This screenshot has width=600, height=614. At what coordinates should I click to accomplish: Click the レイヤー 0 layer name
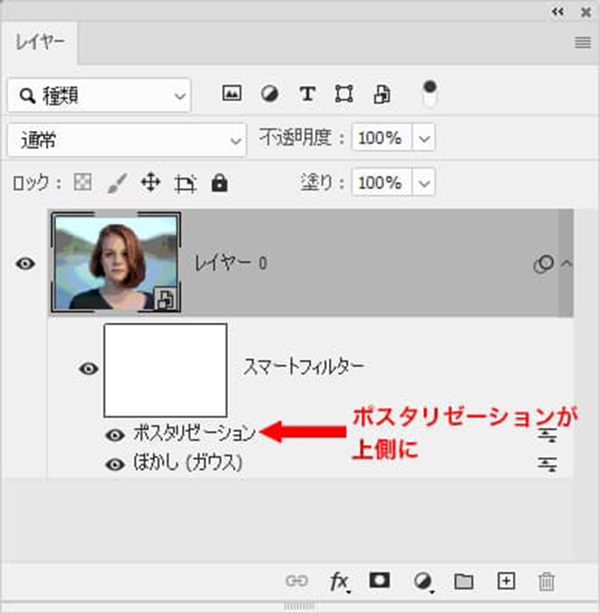(231, 263)
